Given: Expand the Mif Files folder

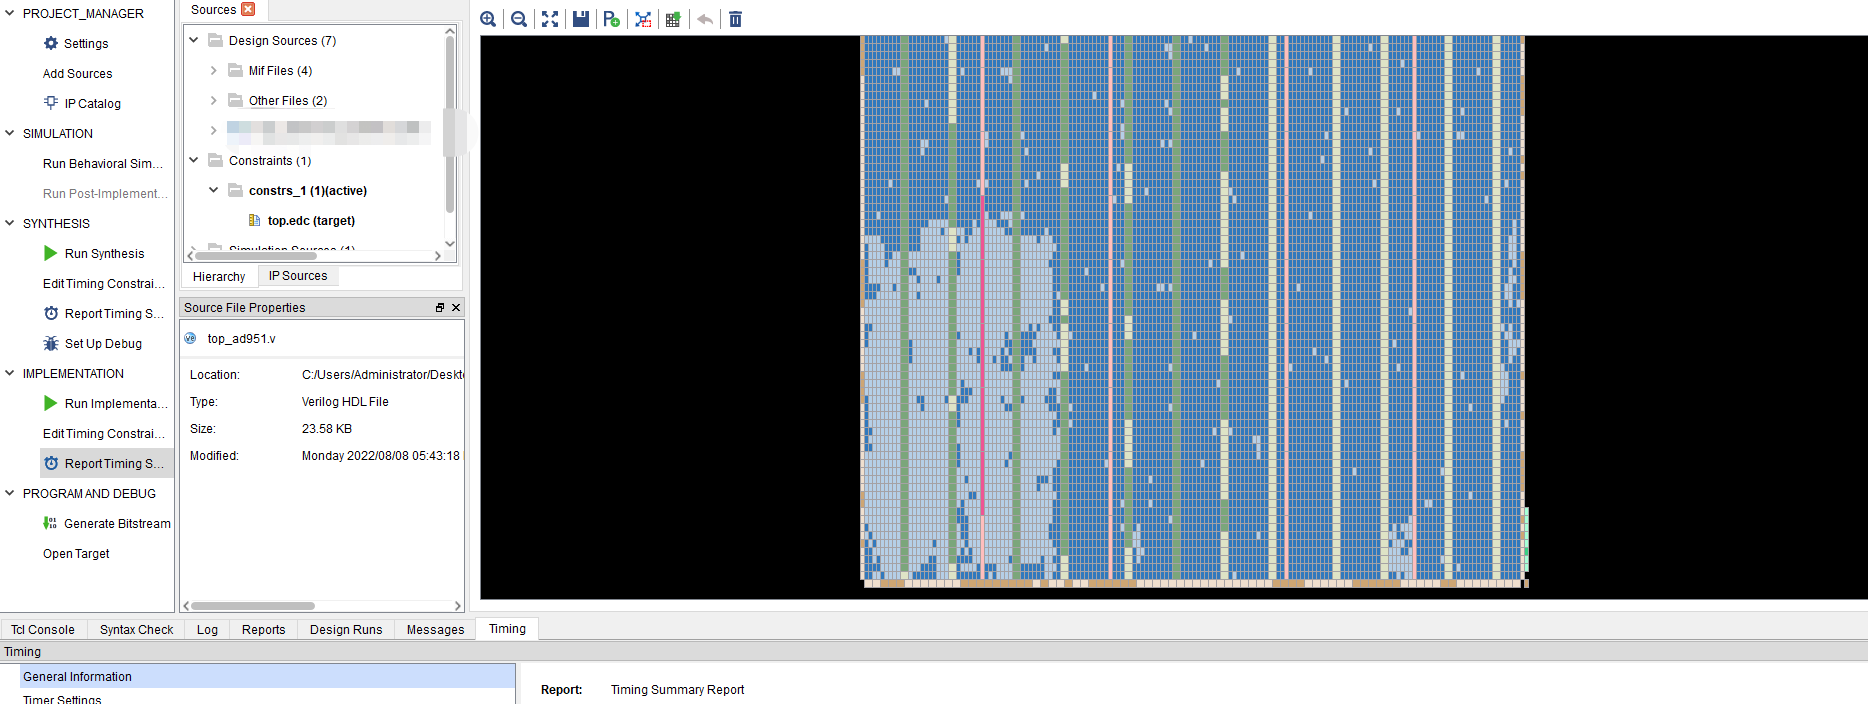Looking at the screenshot, I should [214, 71].
